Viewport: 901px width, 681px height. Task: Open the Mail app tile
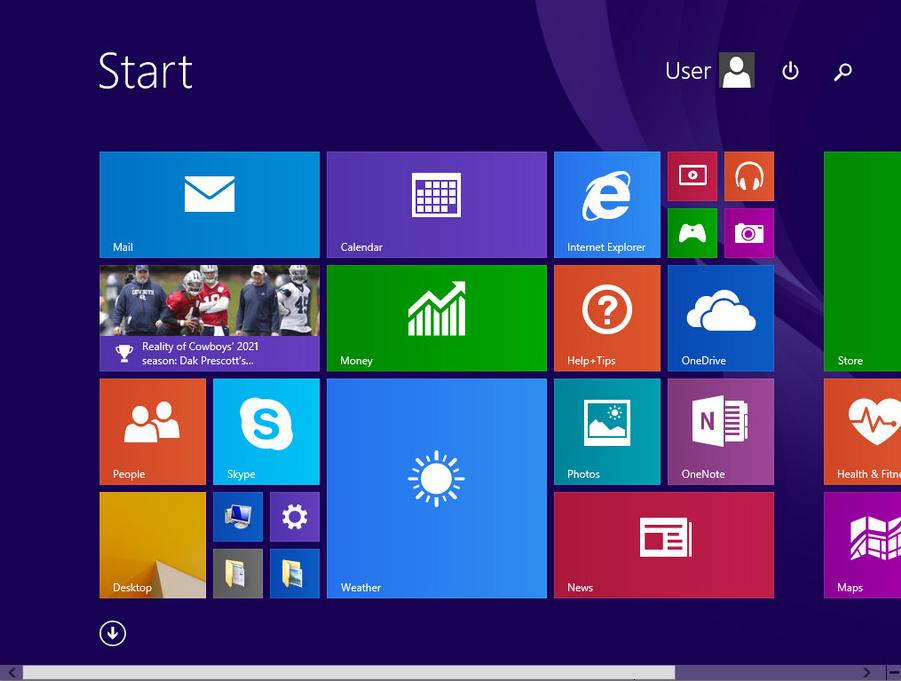[209, 204]
